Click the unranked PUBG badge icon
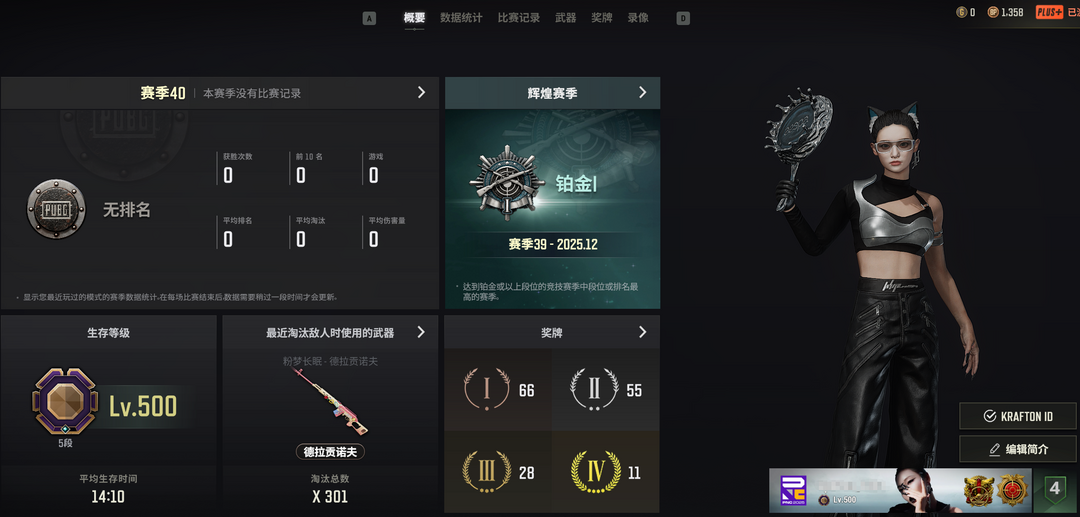 pyautogui.click(x=56, y=209)
